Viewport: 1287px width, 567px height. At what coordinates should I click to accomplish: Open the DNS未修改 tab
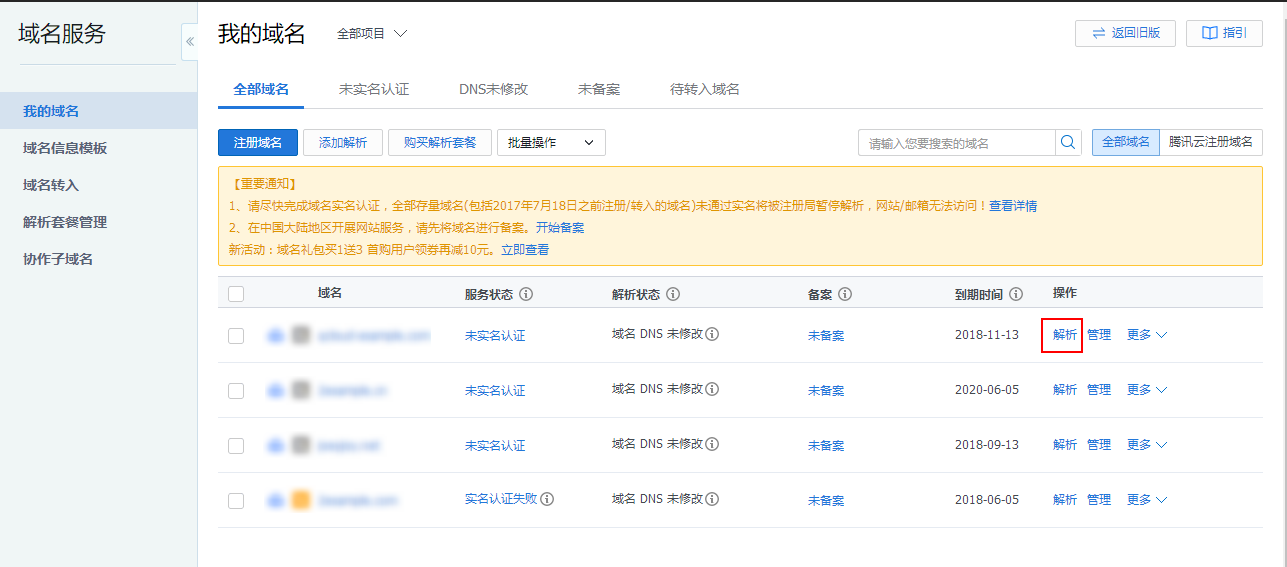click(493, 89)
